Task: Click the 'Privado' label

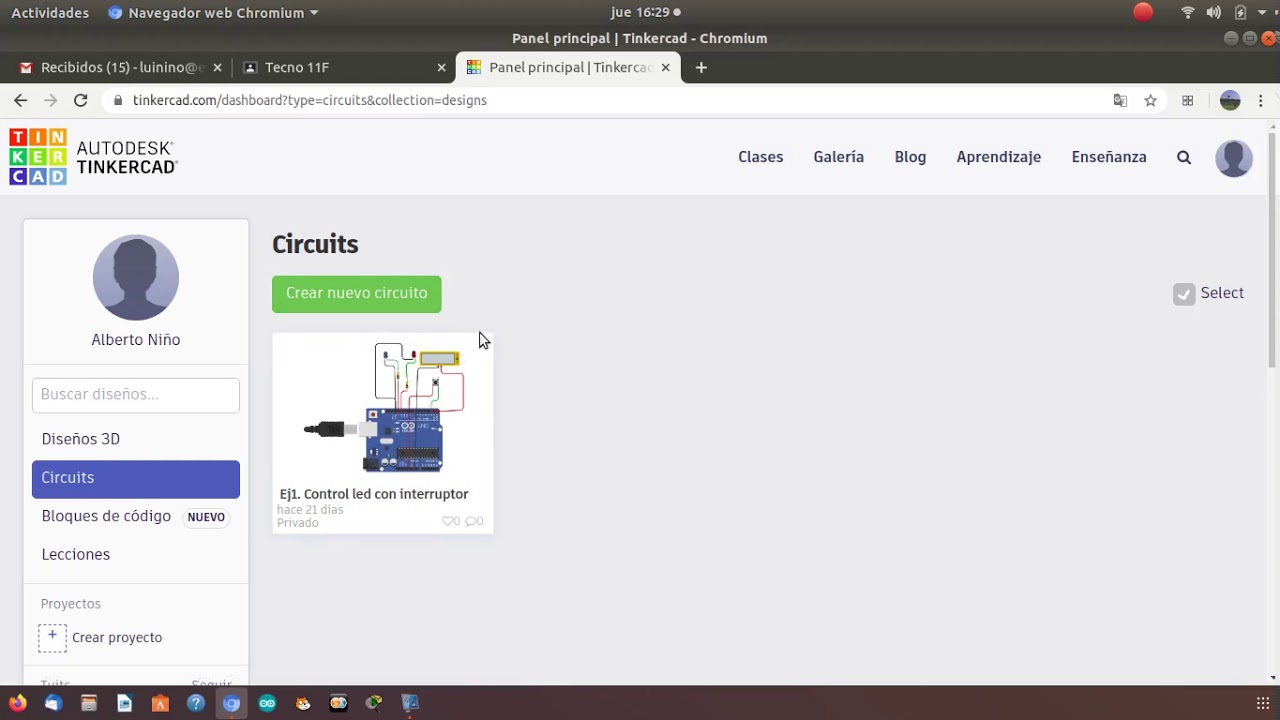Action: pos(298,523)
